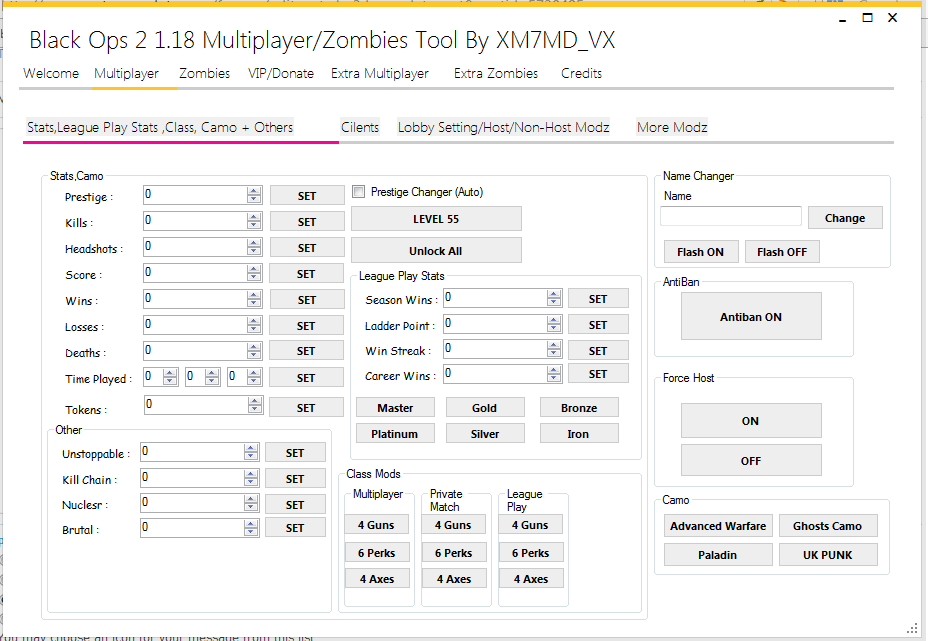928x641 pixels.
Task: Click SET button for Score
Action: click(307, 273)
